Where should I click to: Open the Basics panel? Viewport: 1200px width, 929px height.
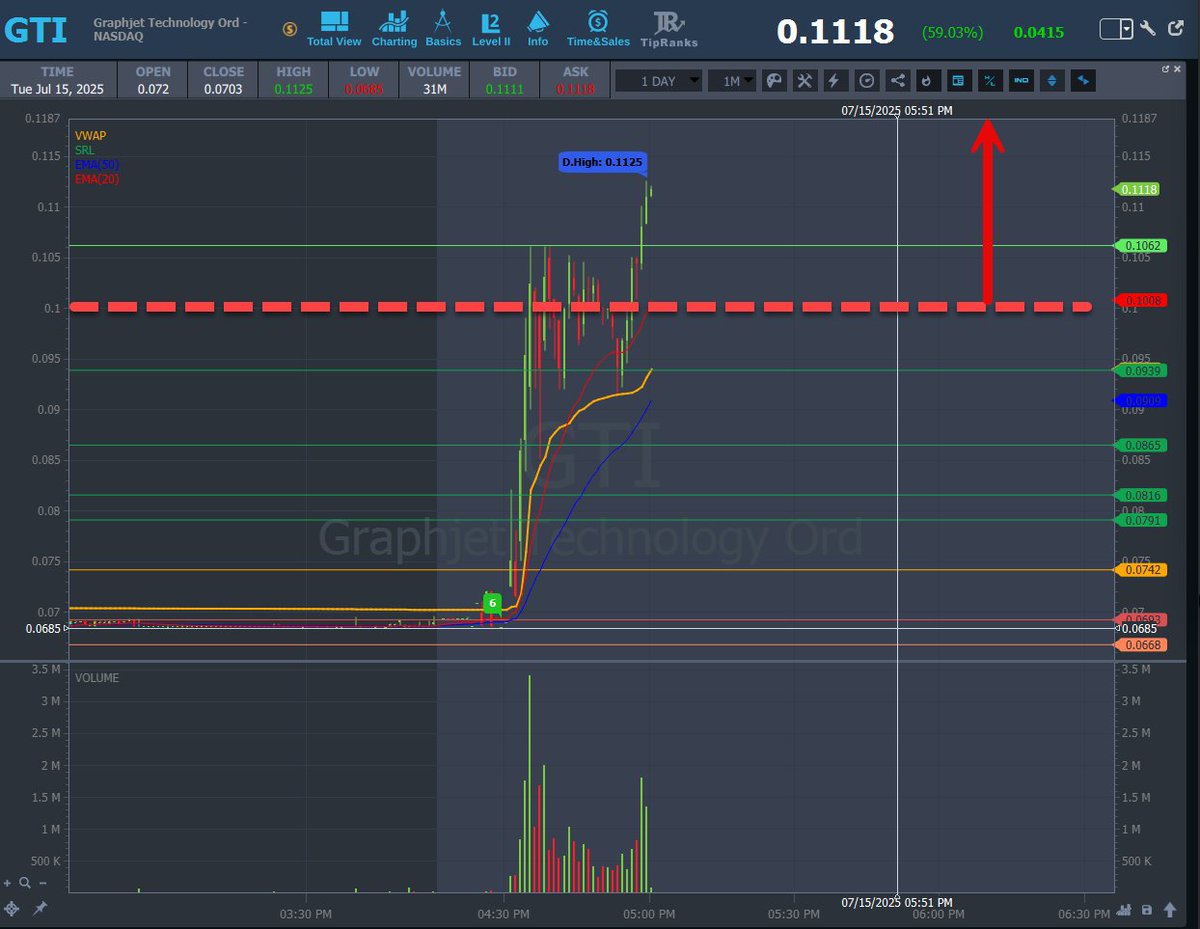tap(443, 28)
